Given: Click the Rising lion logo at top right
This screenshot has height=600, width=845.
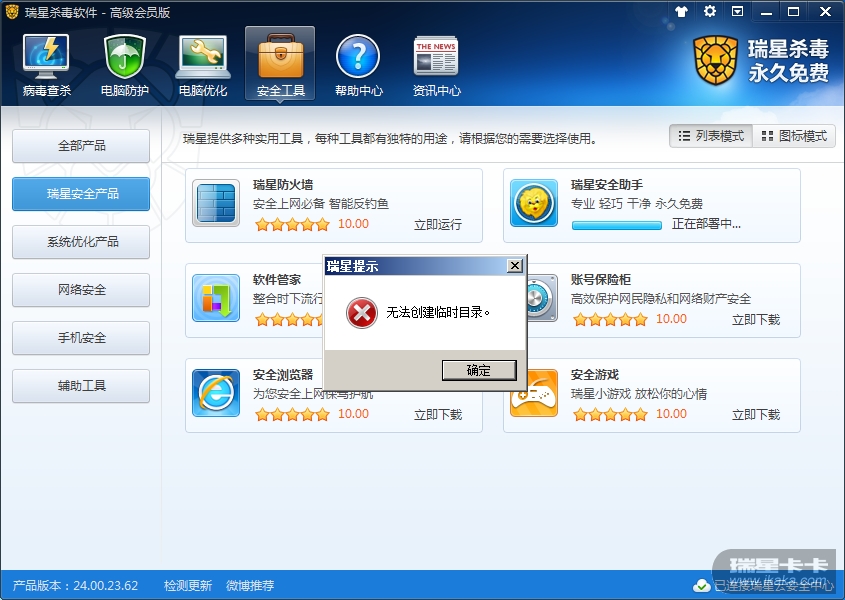Looking at the screenshot, I should coord(715,60).
